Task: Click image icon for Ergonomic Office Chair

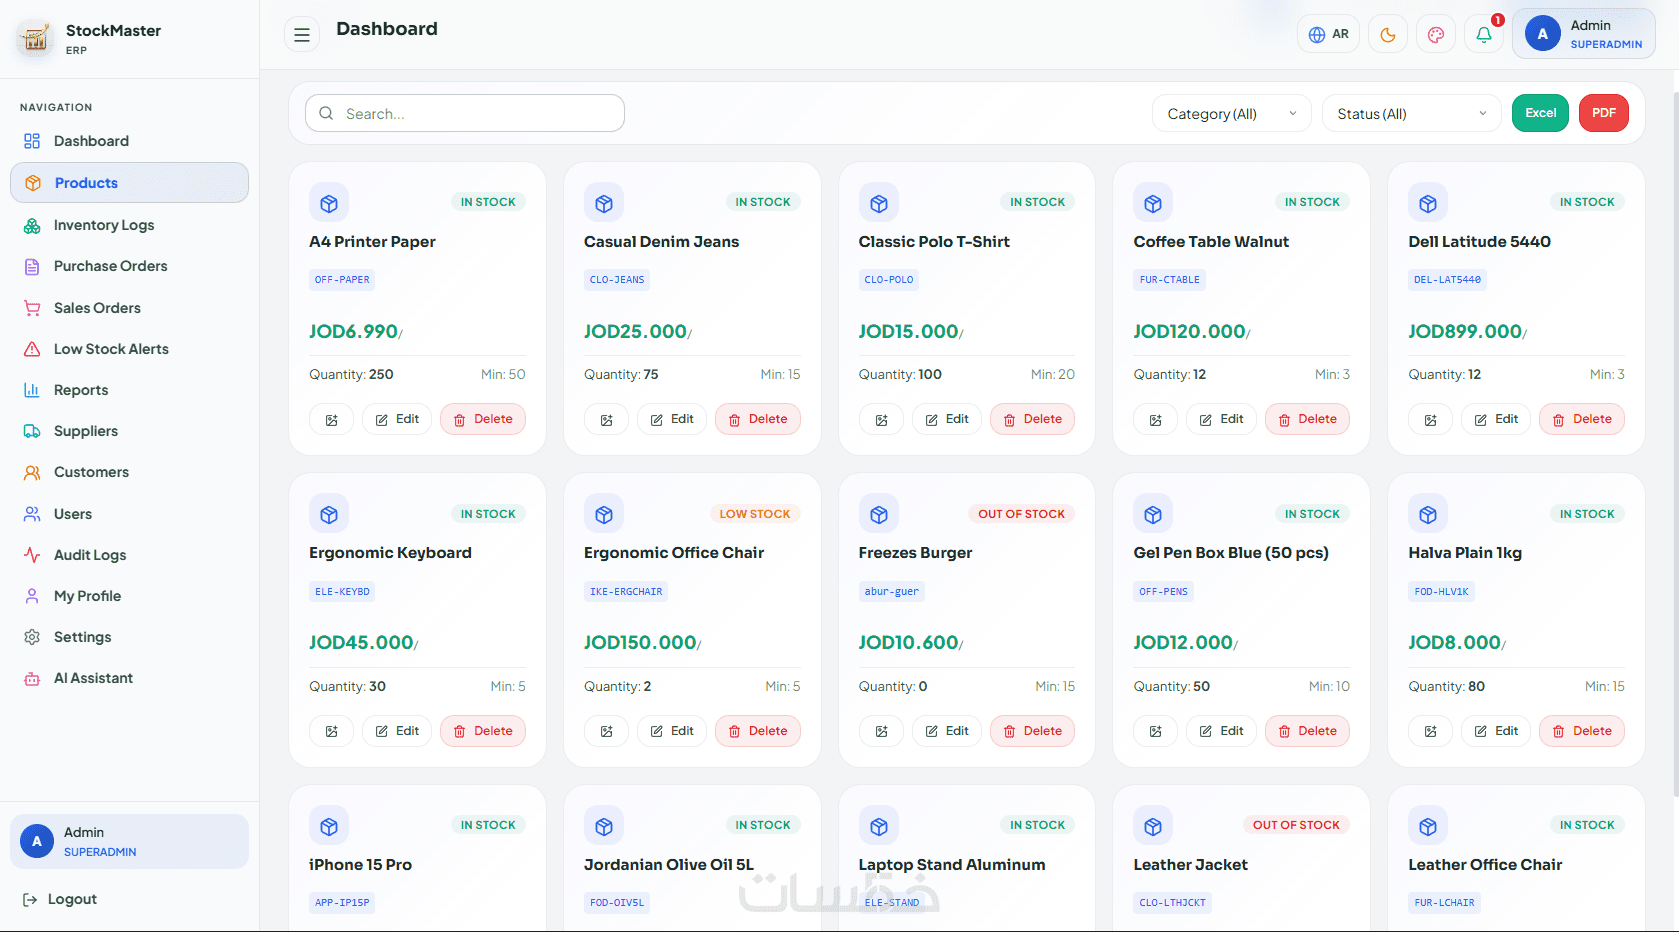Action: pos(606,732)
